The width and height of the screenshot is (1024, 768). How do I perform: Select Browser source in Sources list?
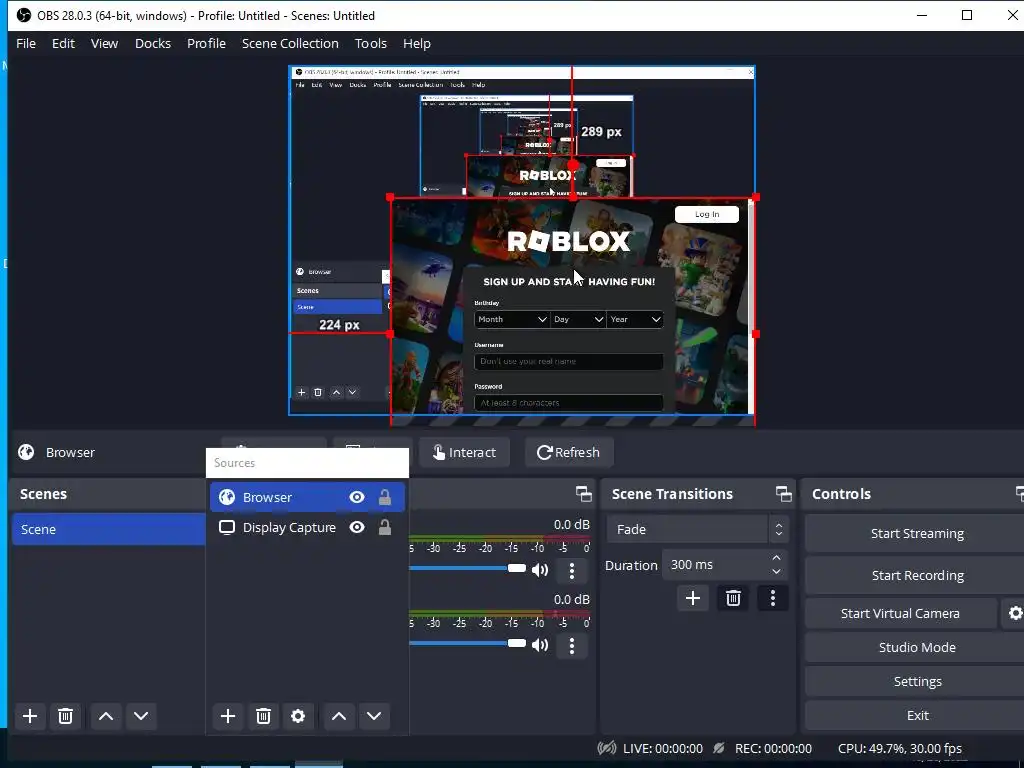[308, 498]
